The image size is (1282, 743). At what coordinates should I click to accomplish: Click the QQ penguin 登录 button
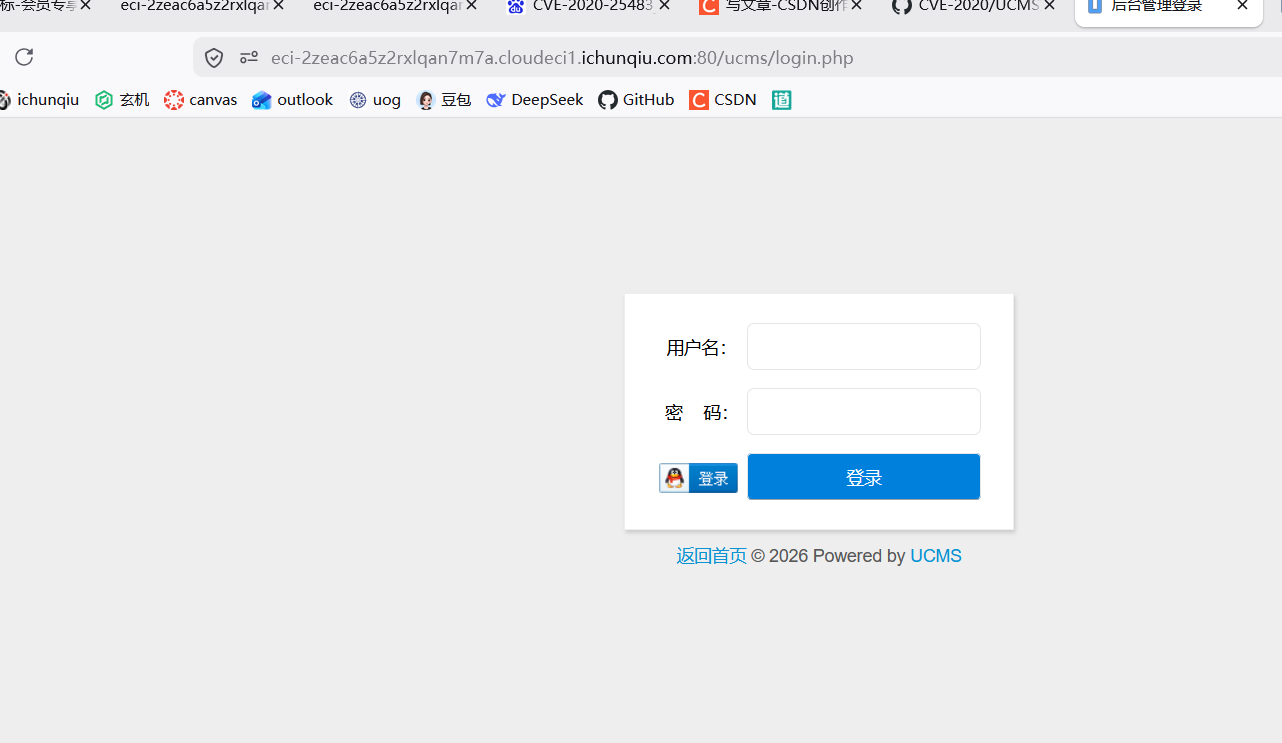click(x=698, y=478)
